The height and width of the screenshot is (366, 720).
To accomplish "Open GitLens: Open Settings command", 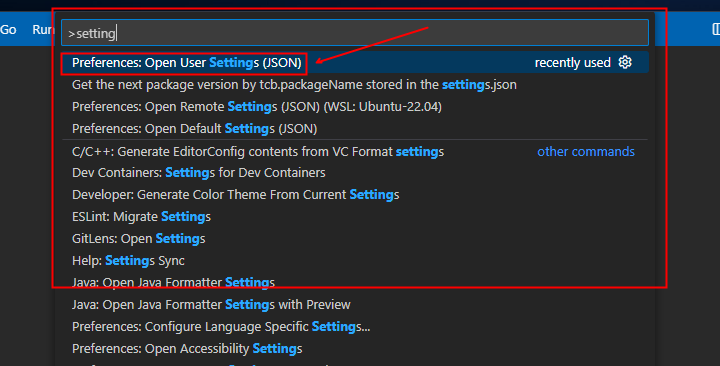I will click(x=355, y=239).
